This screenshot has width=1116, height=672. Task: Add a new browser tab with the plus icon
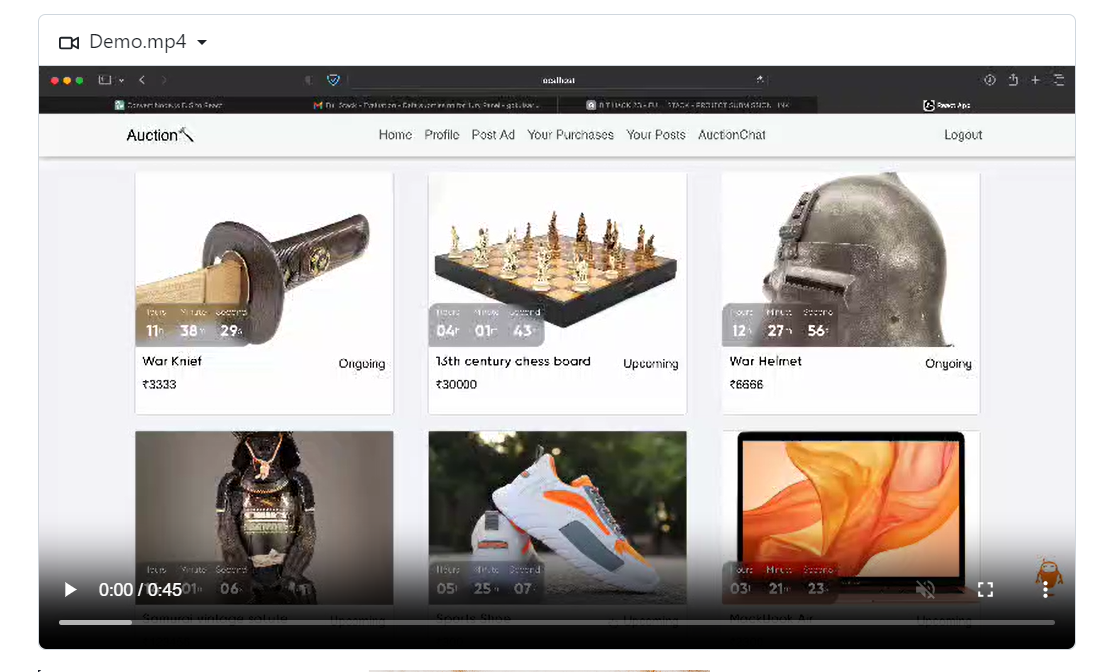pos(1036,80)
